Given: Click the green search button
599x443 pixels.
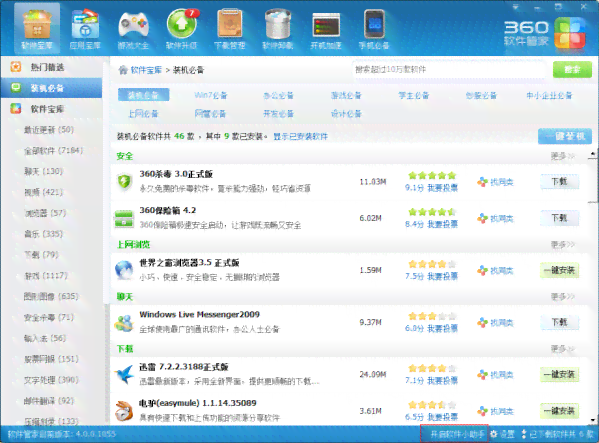Looking at the screenshot, I should (x=572, y=70).
